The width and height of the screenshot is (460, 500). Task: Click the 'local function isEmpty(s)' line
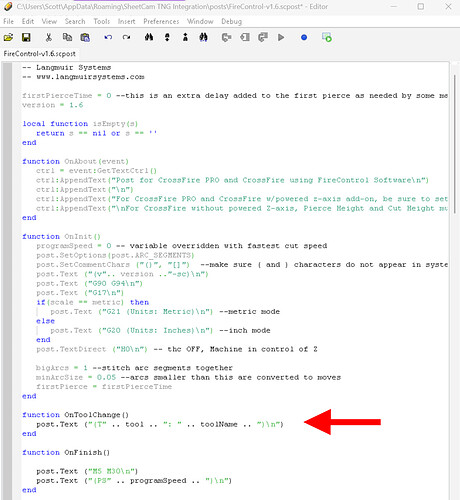pyautogui.click(x=80, y=124)
